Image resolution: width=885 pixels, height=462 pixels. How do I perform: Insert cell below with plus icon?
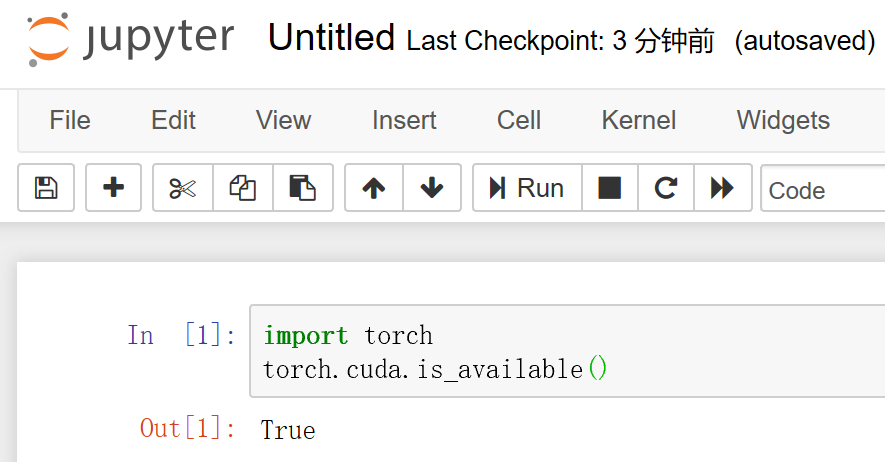113,188
